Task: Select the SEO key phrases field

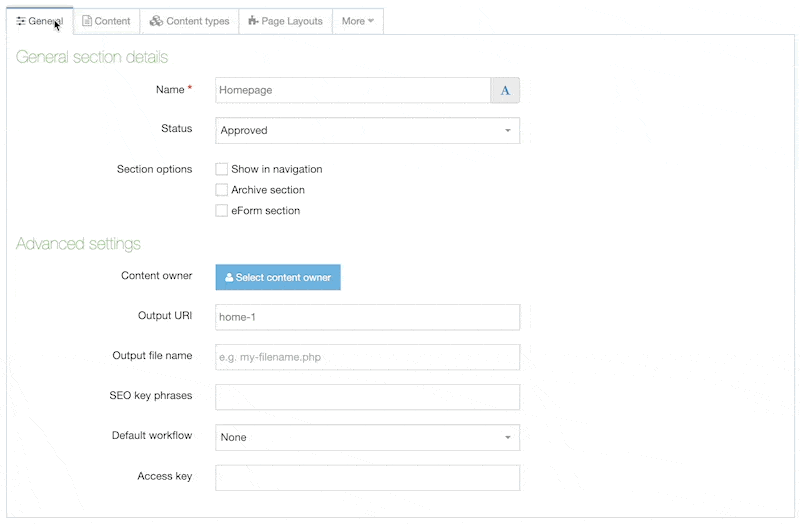Action: [x=367, y=397]
